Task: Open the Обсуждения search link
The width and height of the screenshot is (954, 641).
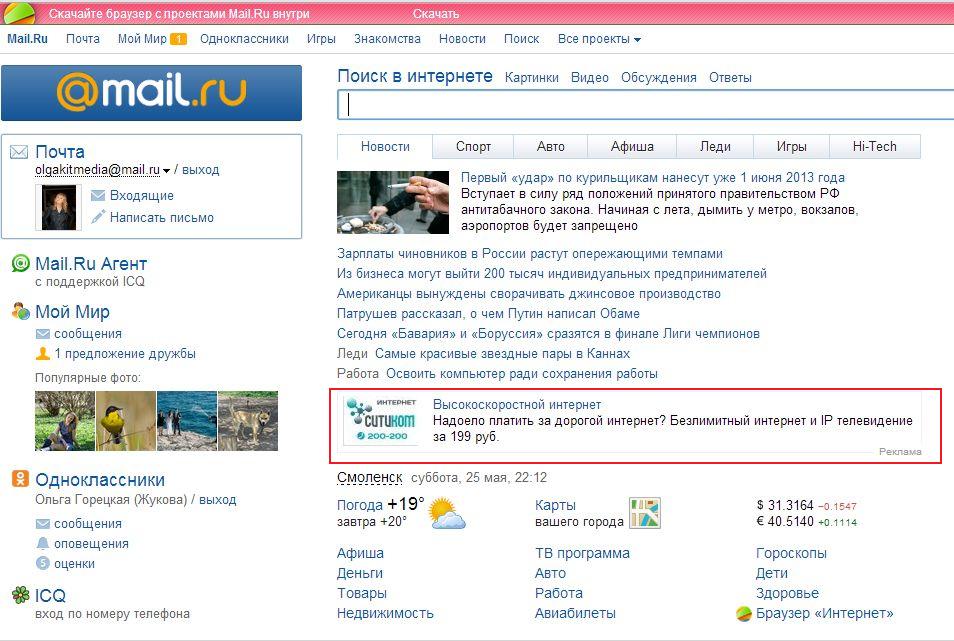Action: coord(658,78)
